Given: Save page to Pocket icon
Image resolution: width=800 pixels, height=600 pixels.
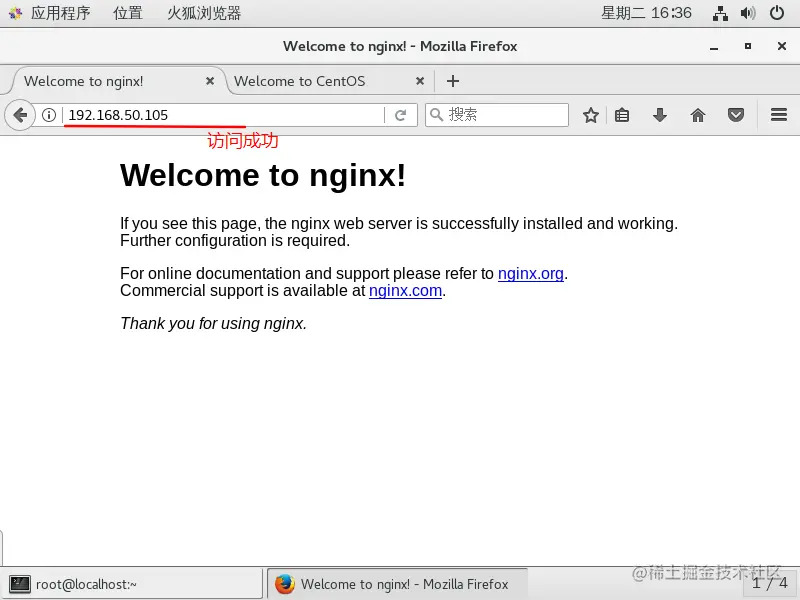Looking at the screenshot, I should coord(736,115).
